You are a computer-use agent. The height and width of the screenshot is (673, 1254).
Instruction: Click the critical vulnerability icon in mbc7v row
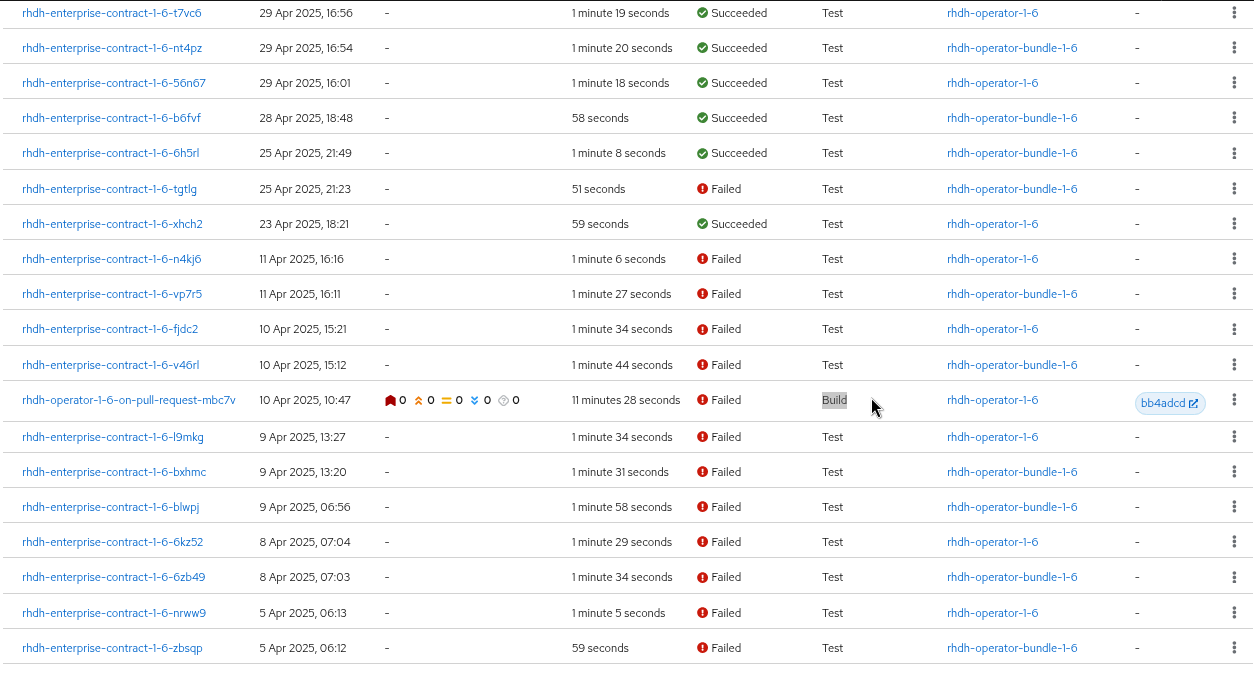tap(390, 401)
